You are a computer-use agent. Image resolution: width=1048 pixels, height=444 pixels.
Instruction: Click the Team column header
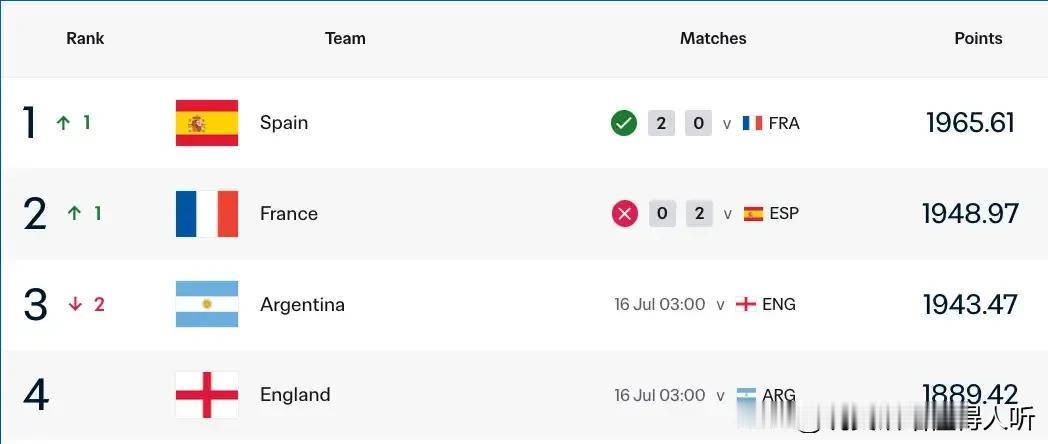coord(345,39)
